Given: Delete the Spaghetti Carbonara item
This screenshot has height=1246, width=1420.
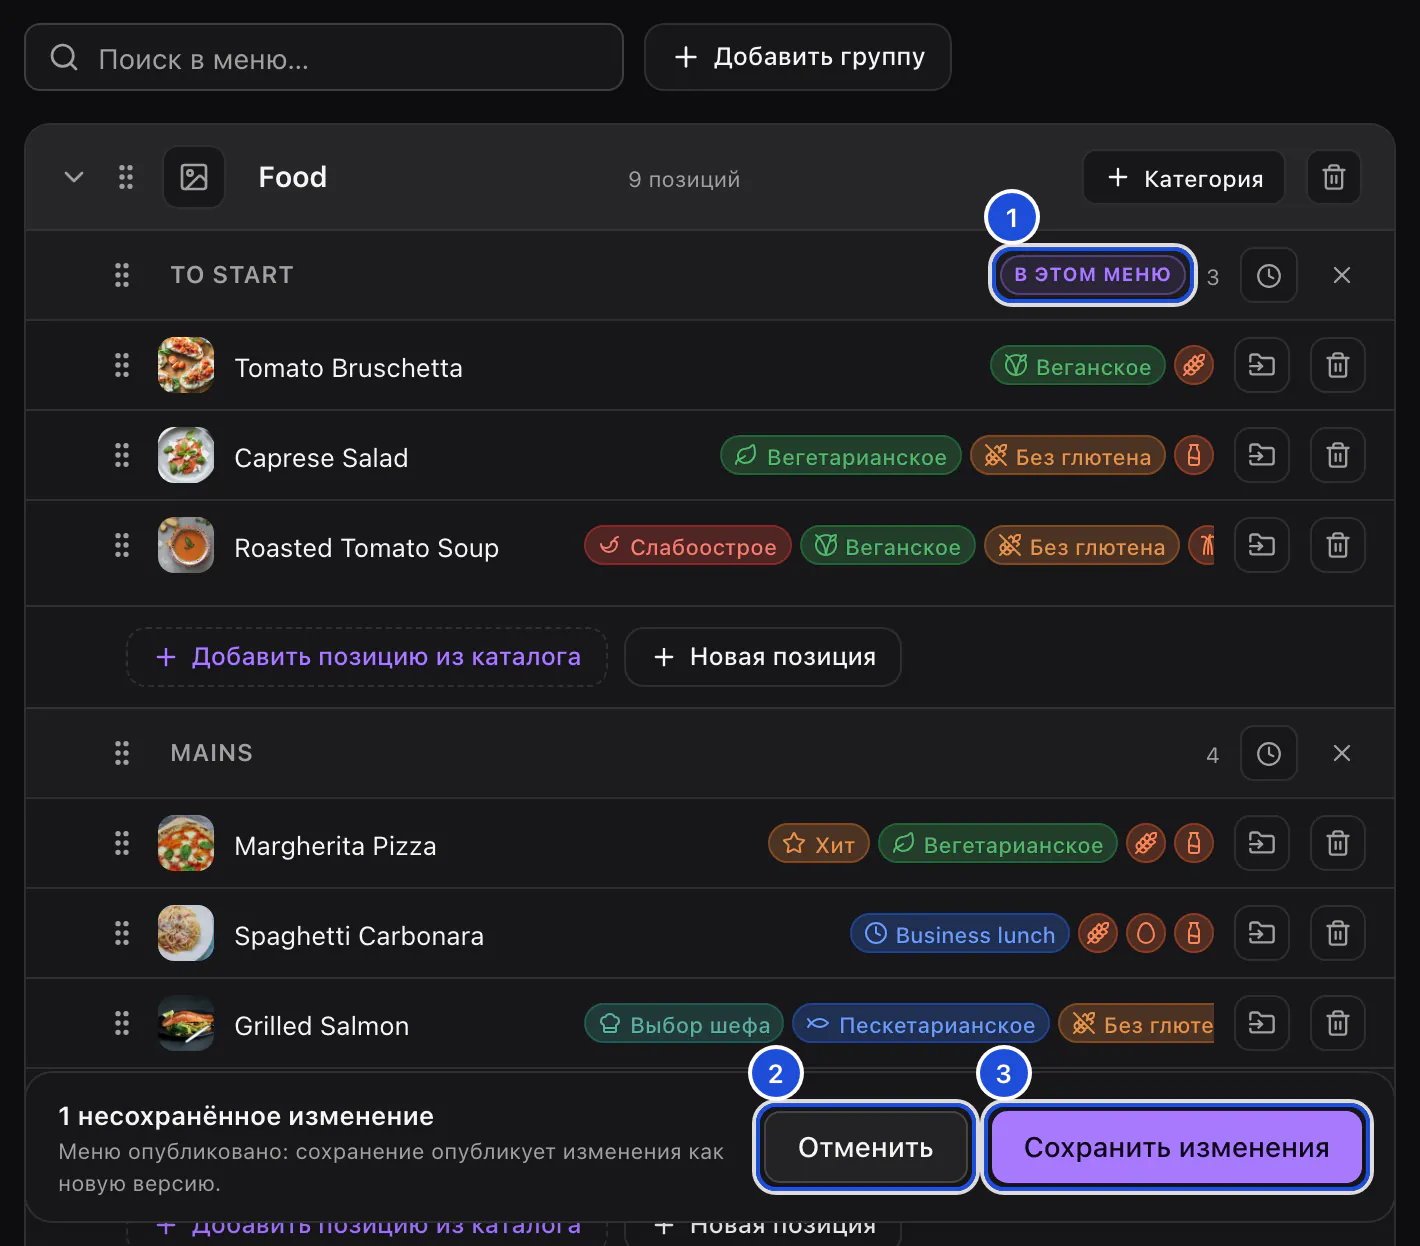Looking at the screenshot, I should tap(1338, 934).
